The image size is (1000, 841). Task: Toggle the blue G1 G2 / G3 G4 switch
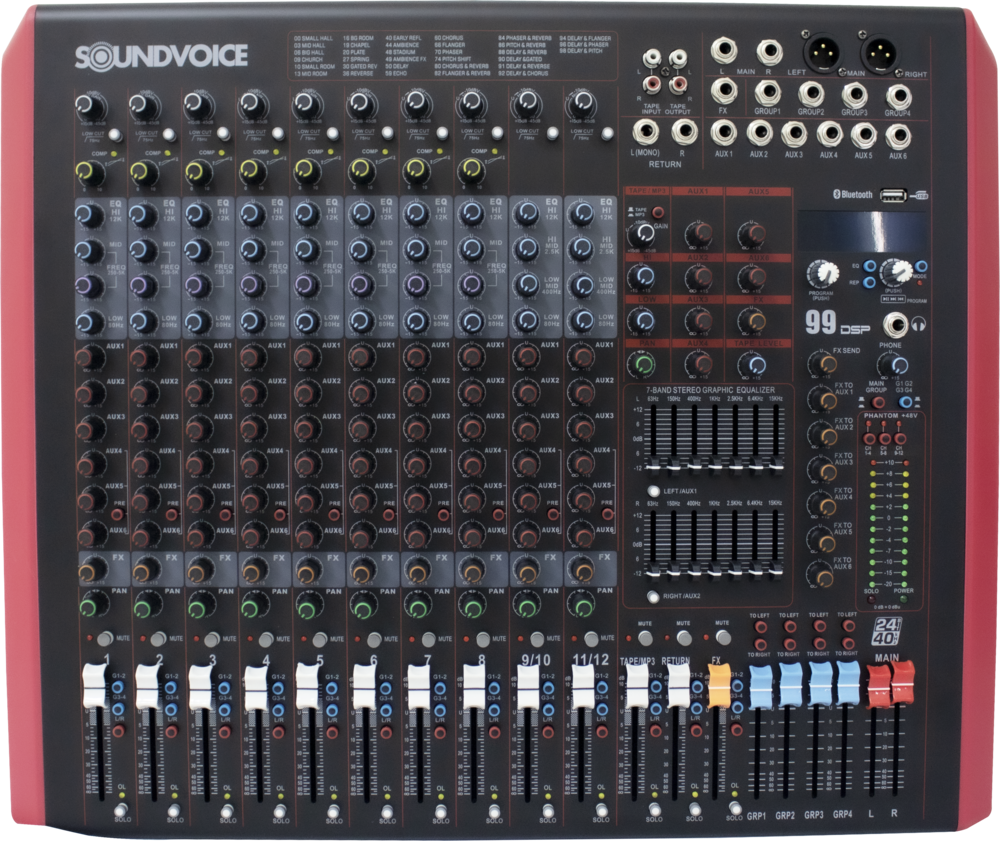point(905,402)
